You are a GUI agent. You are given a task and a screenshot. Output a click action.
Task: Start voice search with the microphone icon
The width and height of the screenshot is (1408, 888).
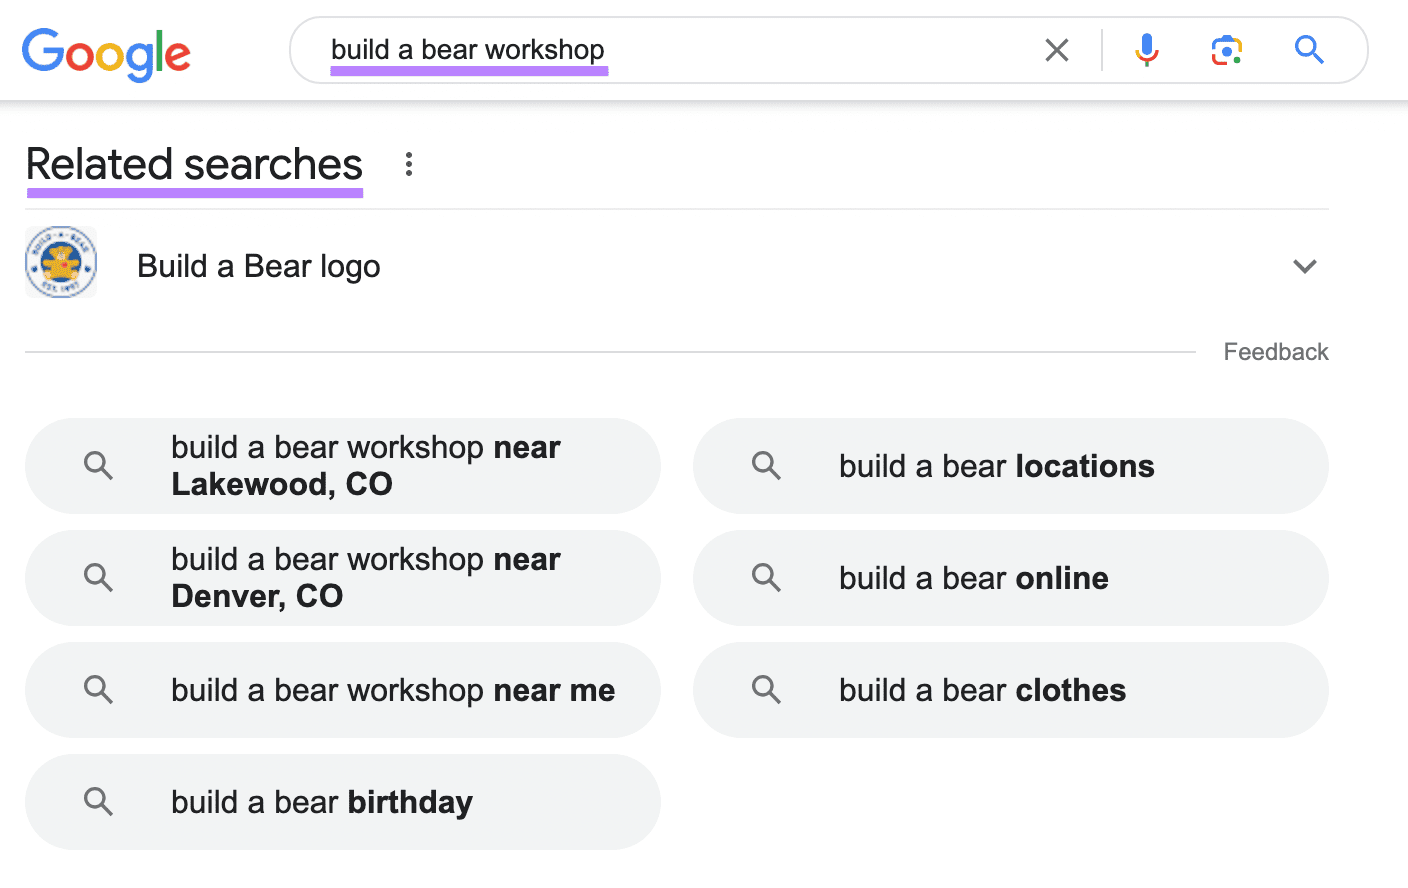coord(1147,50)
